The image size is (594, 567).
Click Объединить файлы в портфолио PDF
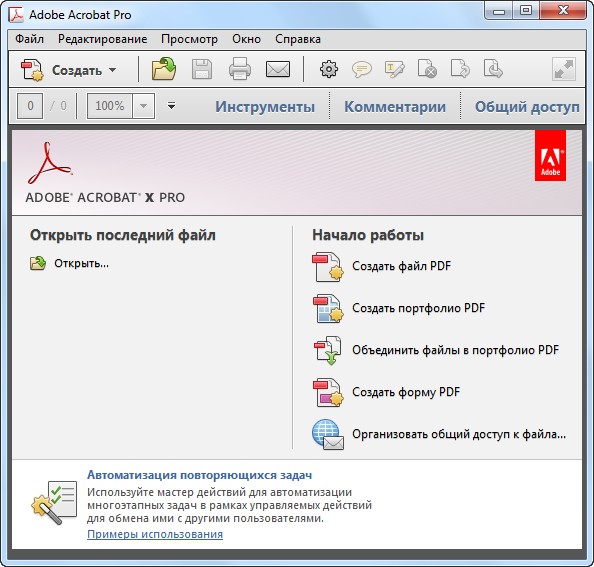[456, 350]
